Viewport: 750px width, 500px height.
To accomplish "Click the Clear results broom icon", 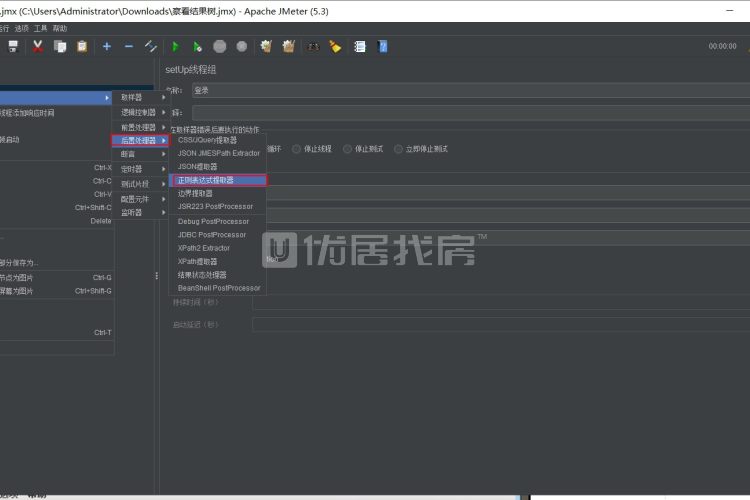I will pyautogui.click(x=266, y=46).
